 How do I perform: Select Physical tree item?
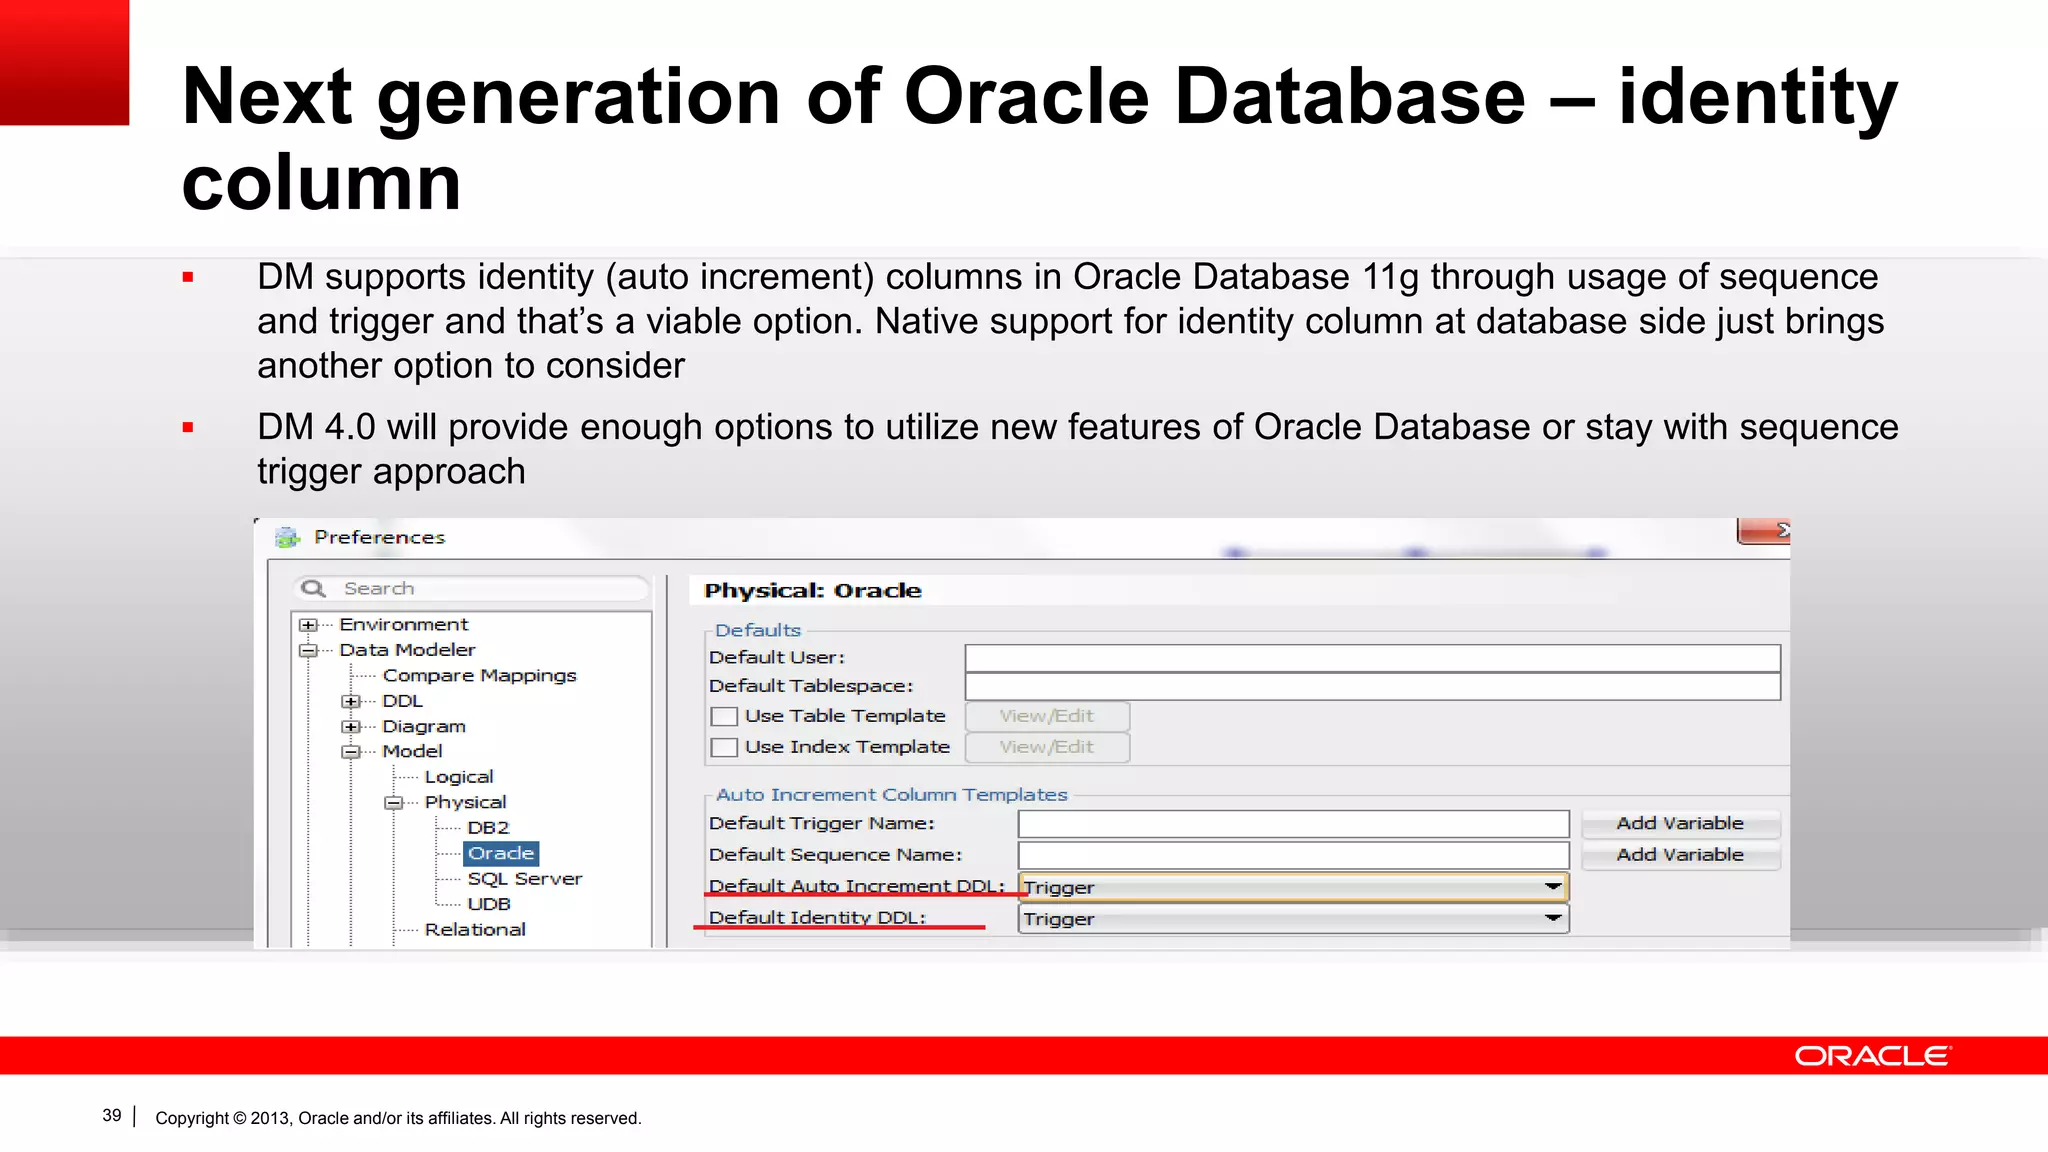[465, 802]
